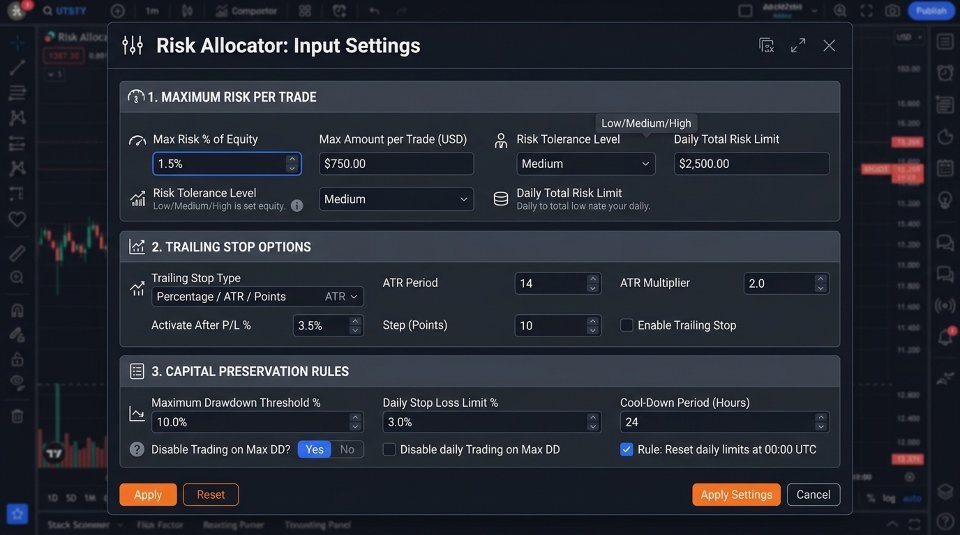Open the Risk Tolerance Level dropdown at top right
Viewport: 960px width, 535px height.
pos(586,163)
